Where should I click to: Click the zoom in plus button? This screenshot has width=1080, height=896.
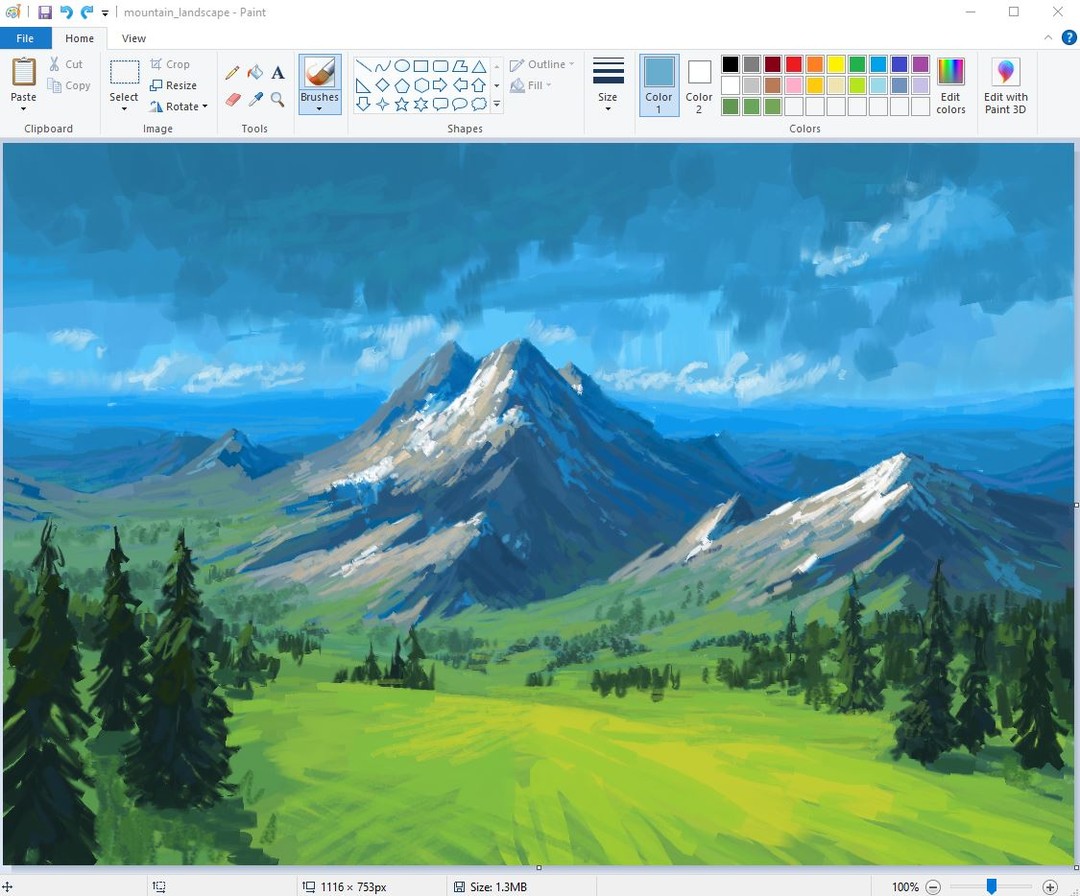pos(1050,887)
